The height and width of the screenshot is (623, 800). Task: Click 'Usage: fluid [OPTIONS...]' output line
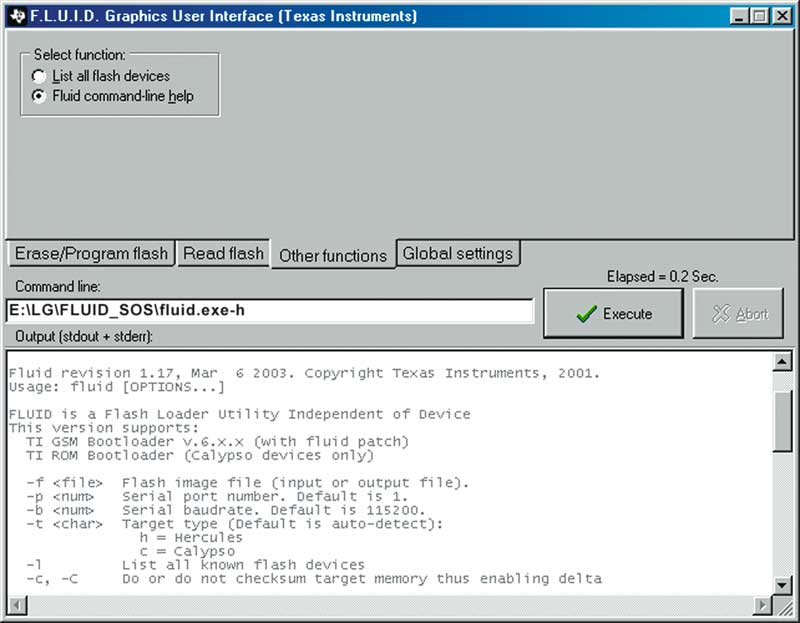coord(116,387)
